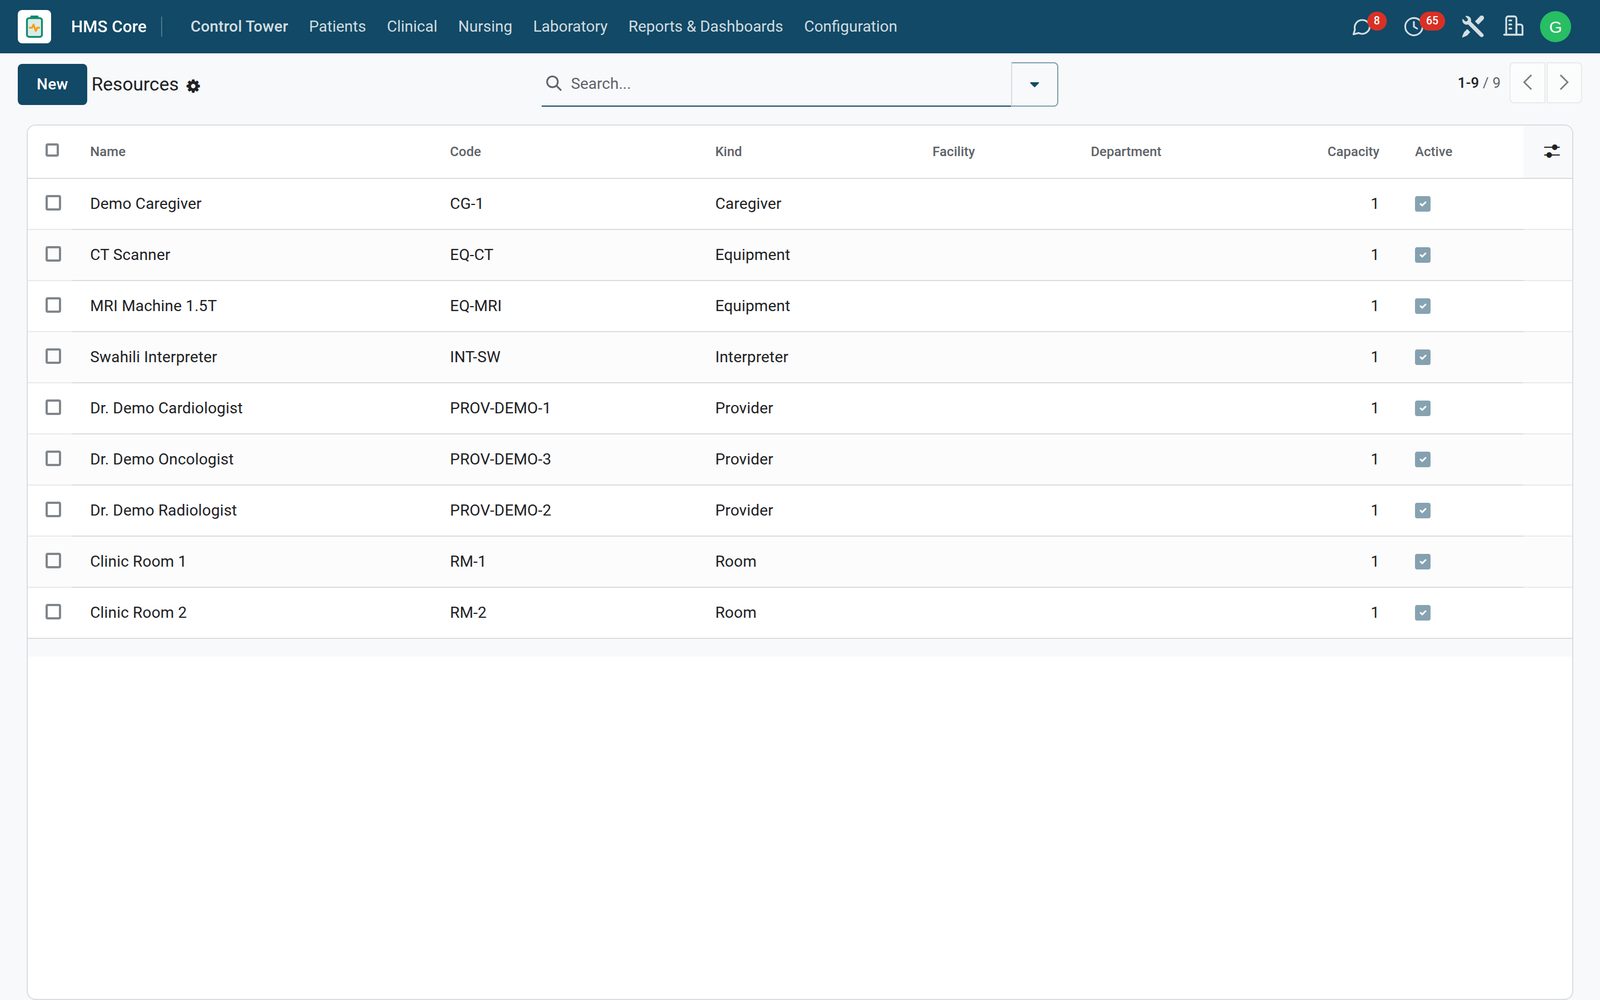Open the optional columns adjust icon

point(1551,151)
